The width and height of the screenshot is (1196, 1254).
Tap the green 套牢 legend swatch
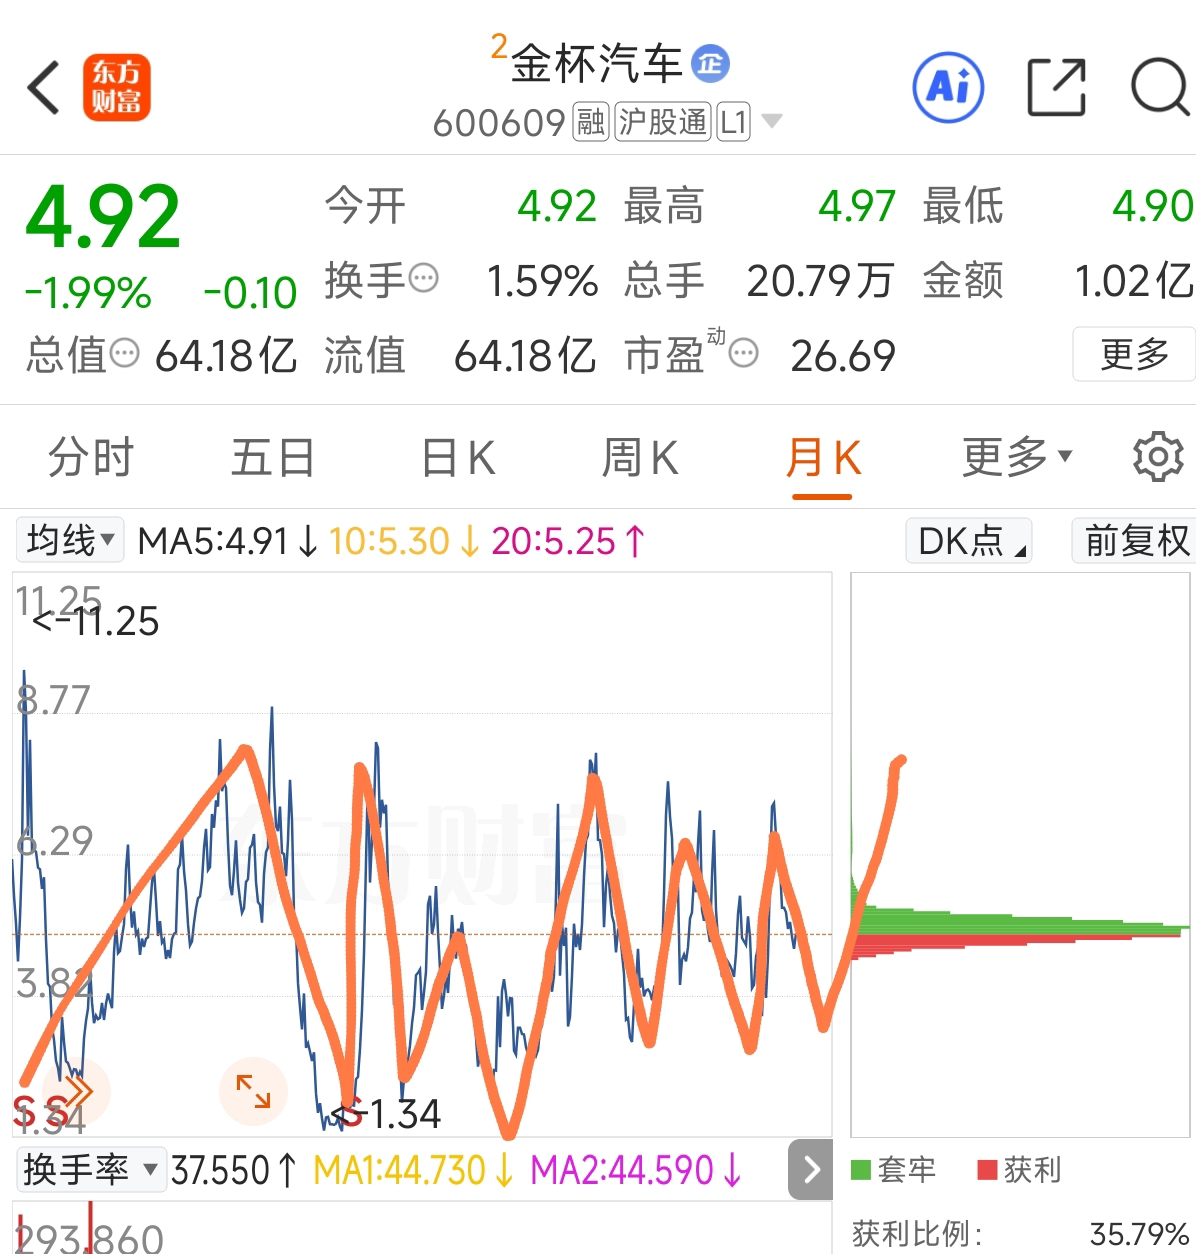(x=861, y=1169)
